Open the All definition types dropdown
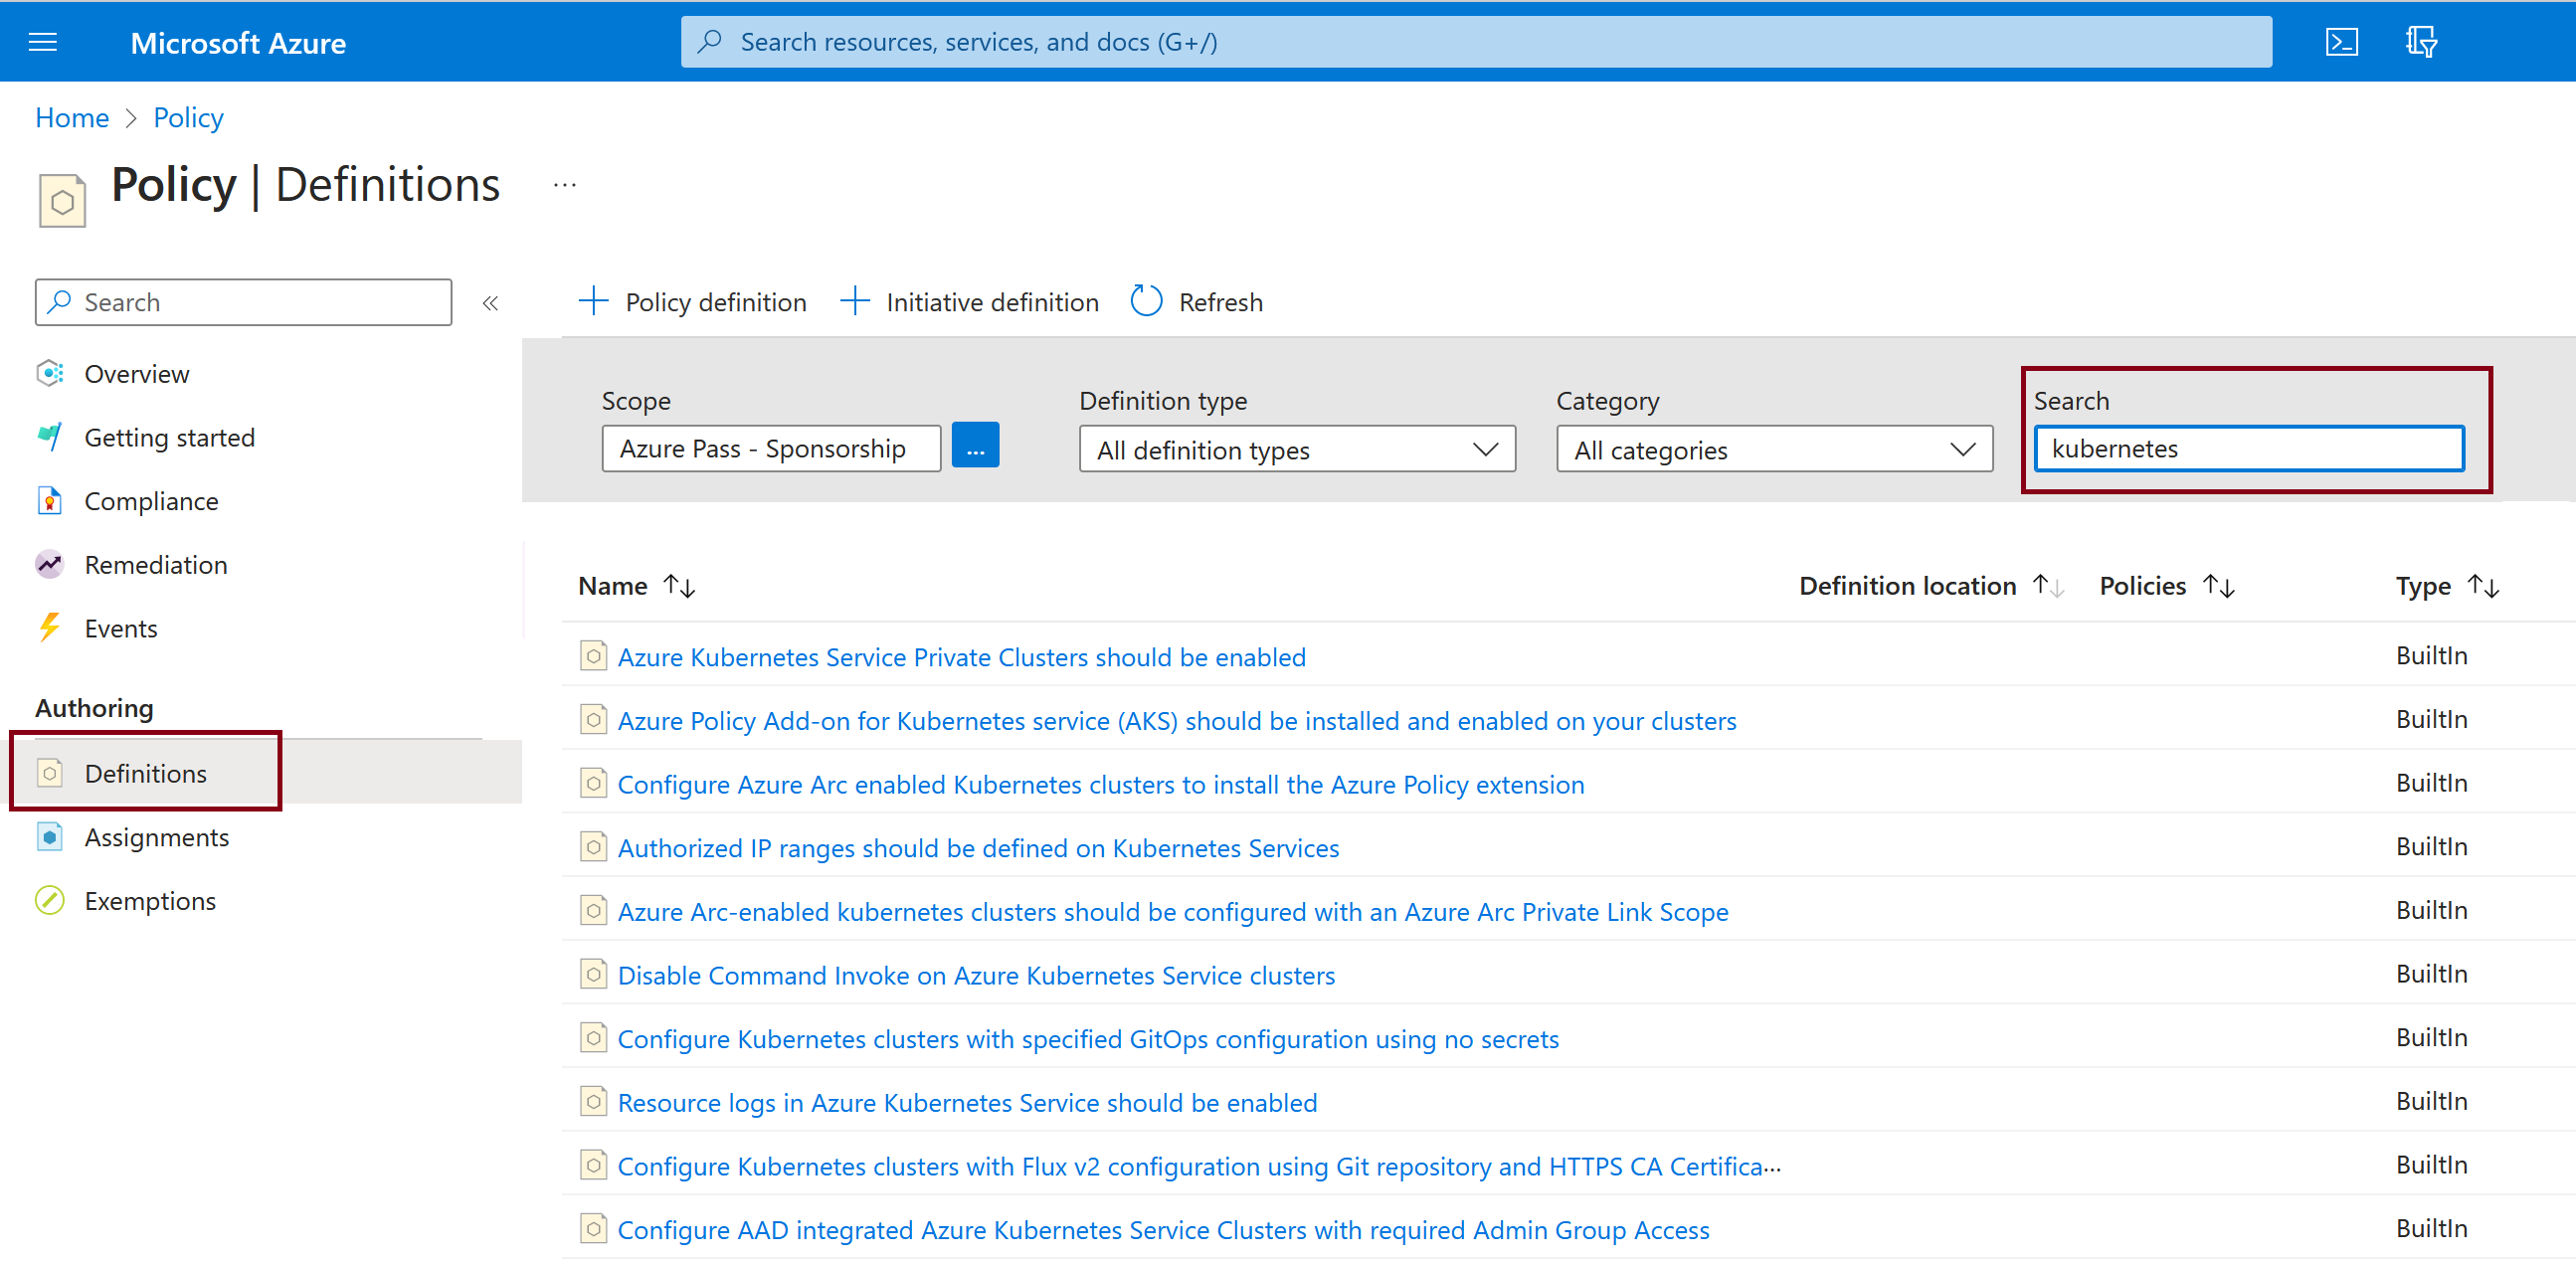 (x=1297, y=449)
